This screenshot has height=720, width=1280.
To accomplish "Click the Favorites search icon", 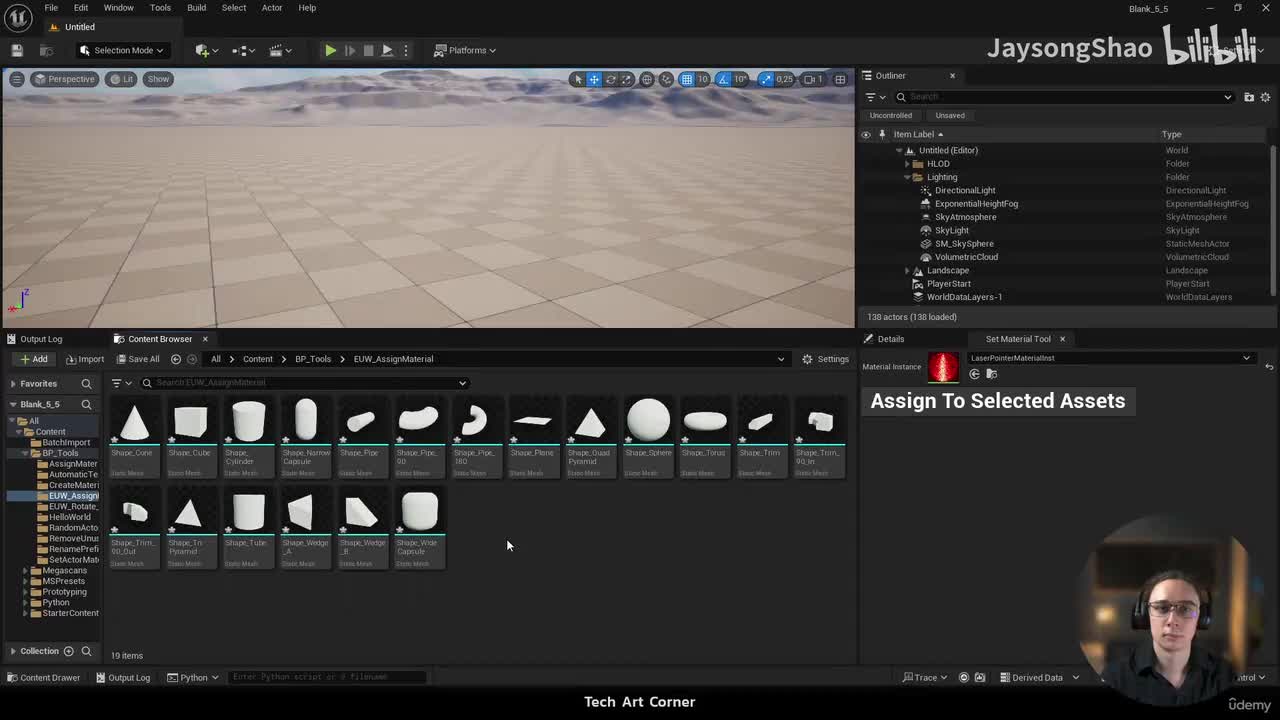I will (x=86, y=384).
